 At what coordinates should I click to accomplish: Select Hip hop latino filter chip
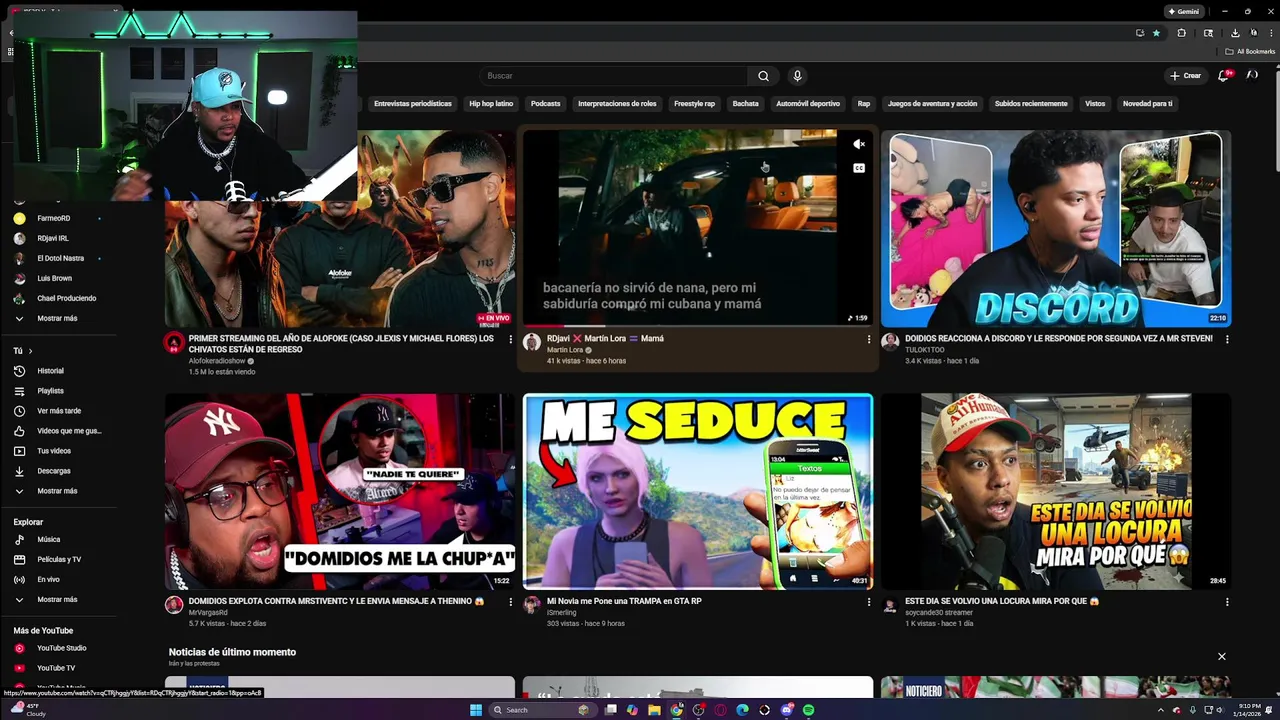(x=491, y=104)
